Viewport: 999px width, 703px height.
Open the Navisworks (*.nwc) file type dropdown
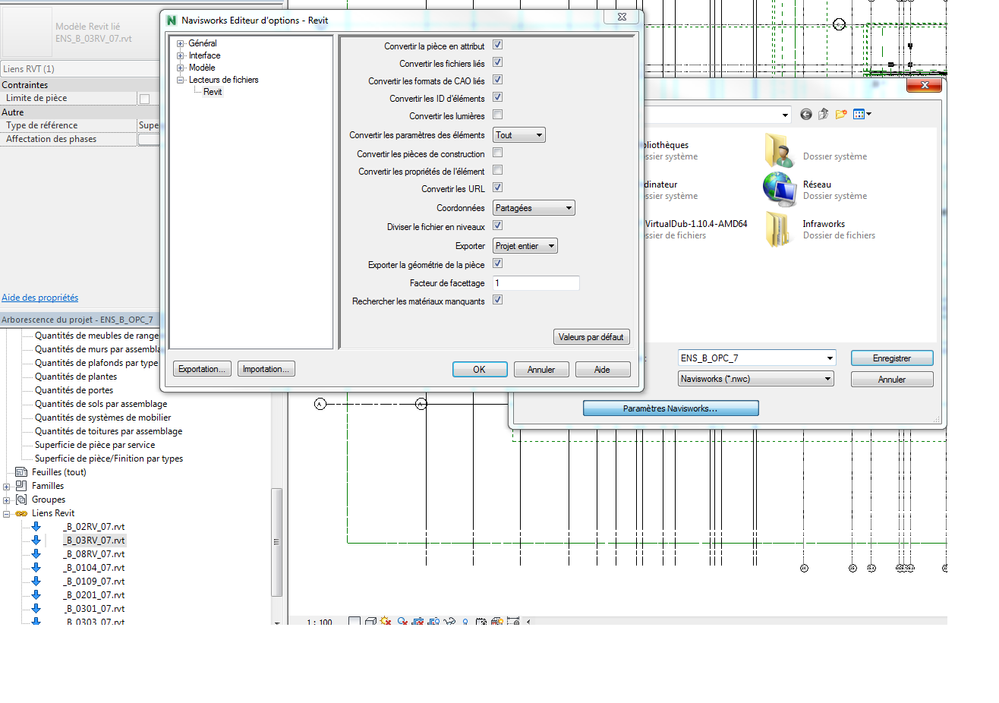pyautogui.click(x=756, y=379)
